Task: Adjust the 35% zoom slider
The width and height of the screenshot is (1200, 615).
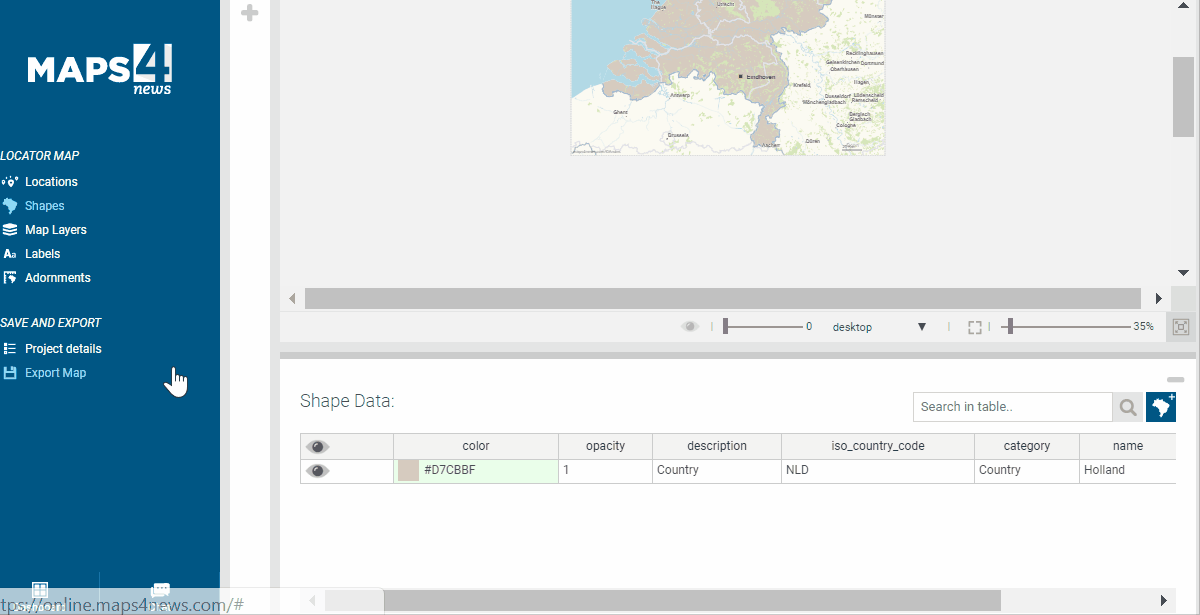Action: (1068, 327)
